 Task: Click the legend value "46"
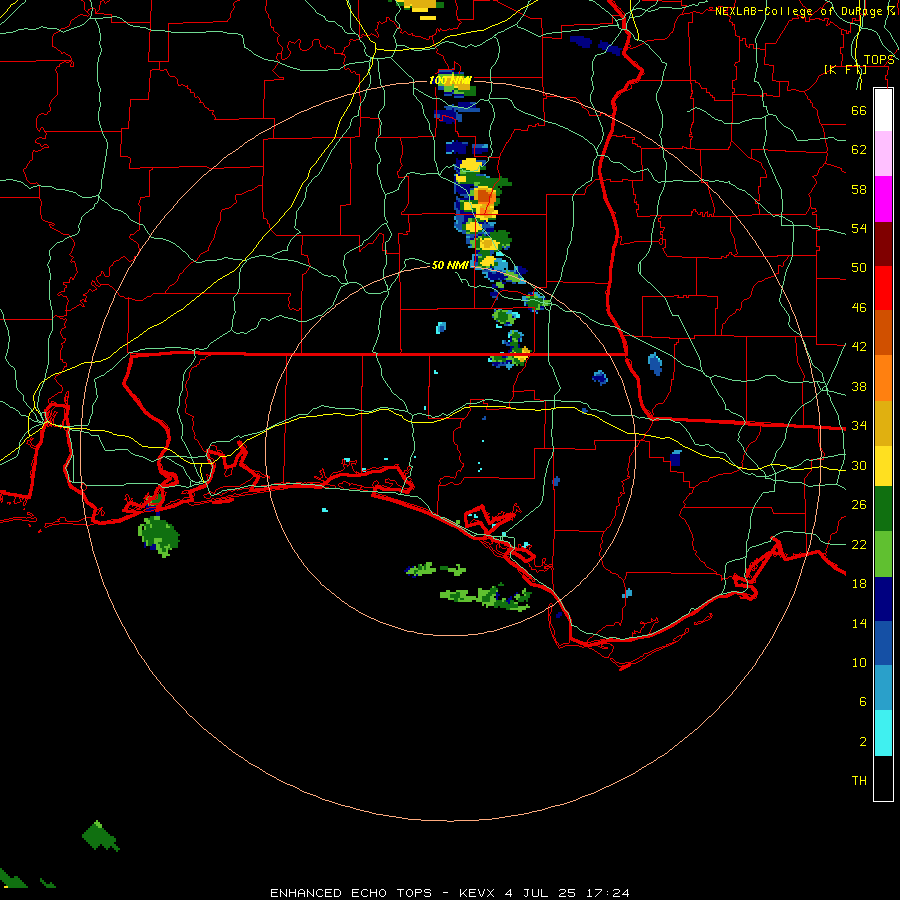tap(859, 308)
